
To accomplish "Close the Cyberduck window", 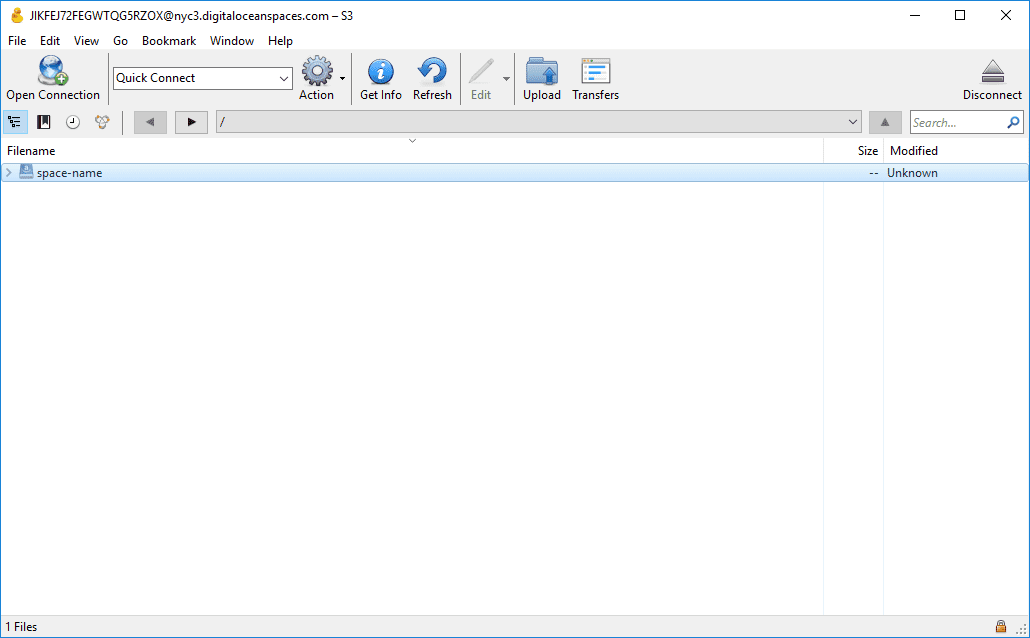I will pos(1006,15).
